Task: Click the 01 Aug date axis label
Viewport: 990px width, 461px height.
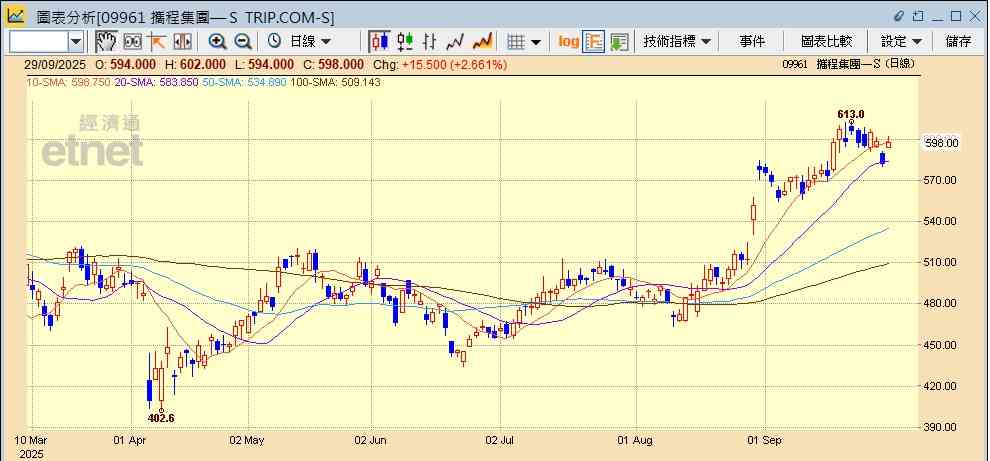Action: [635, 440]
